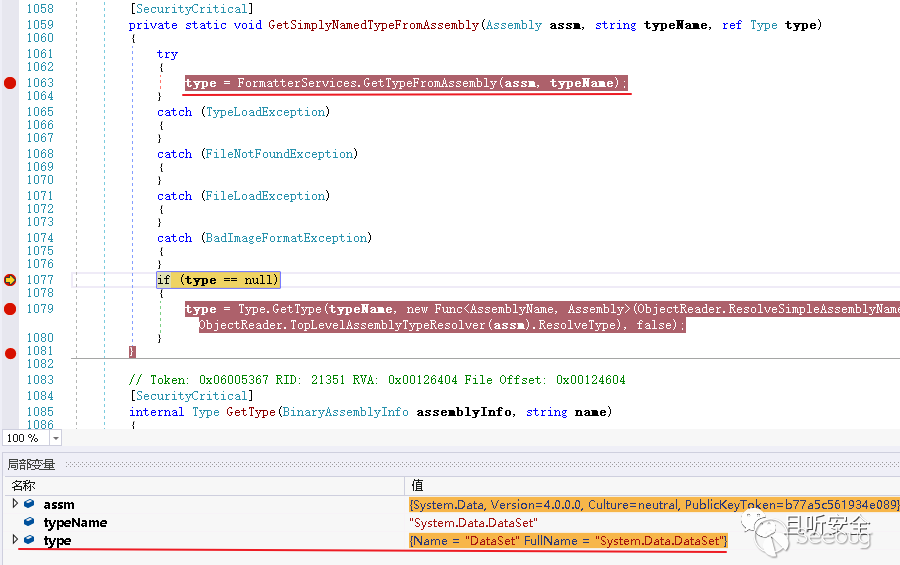Click the 名称 column header
Viewport: 900px width, 565px height.
24,485
